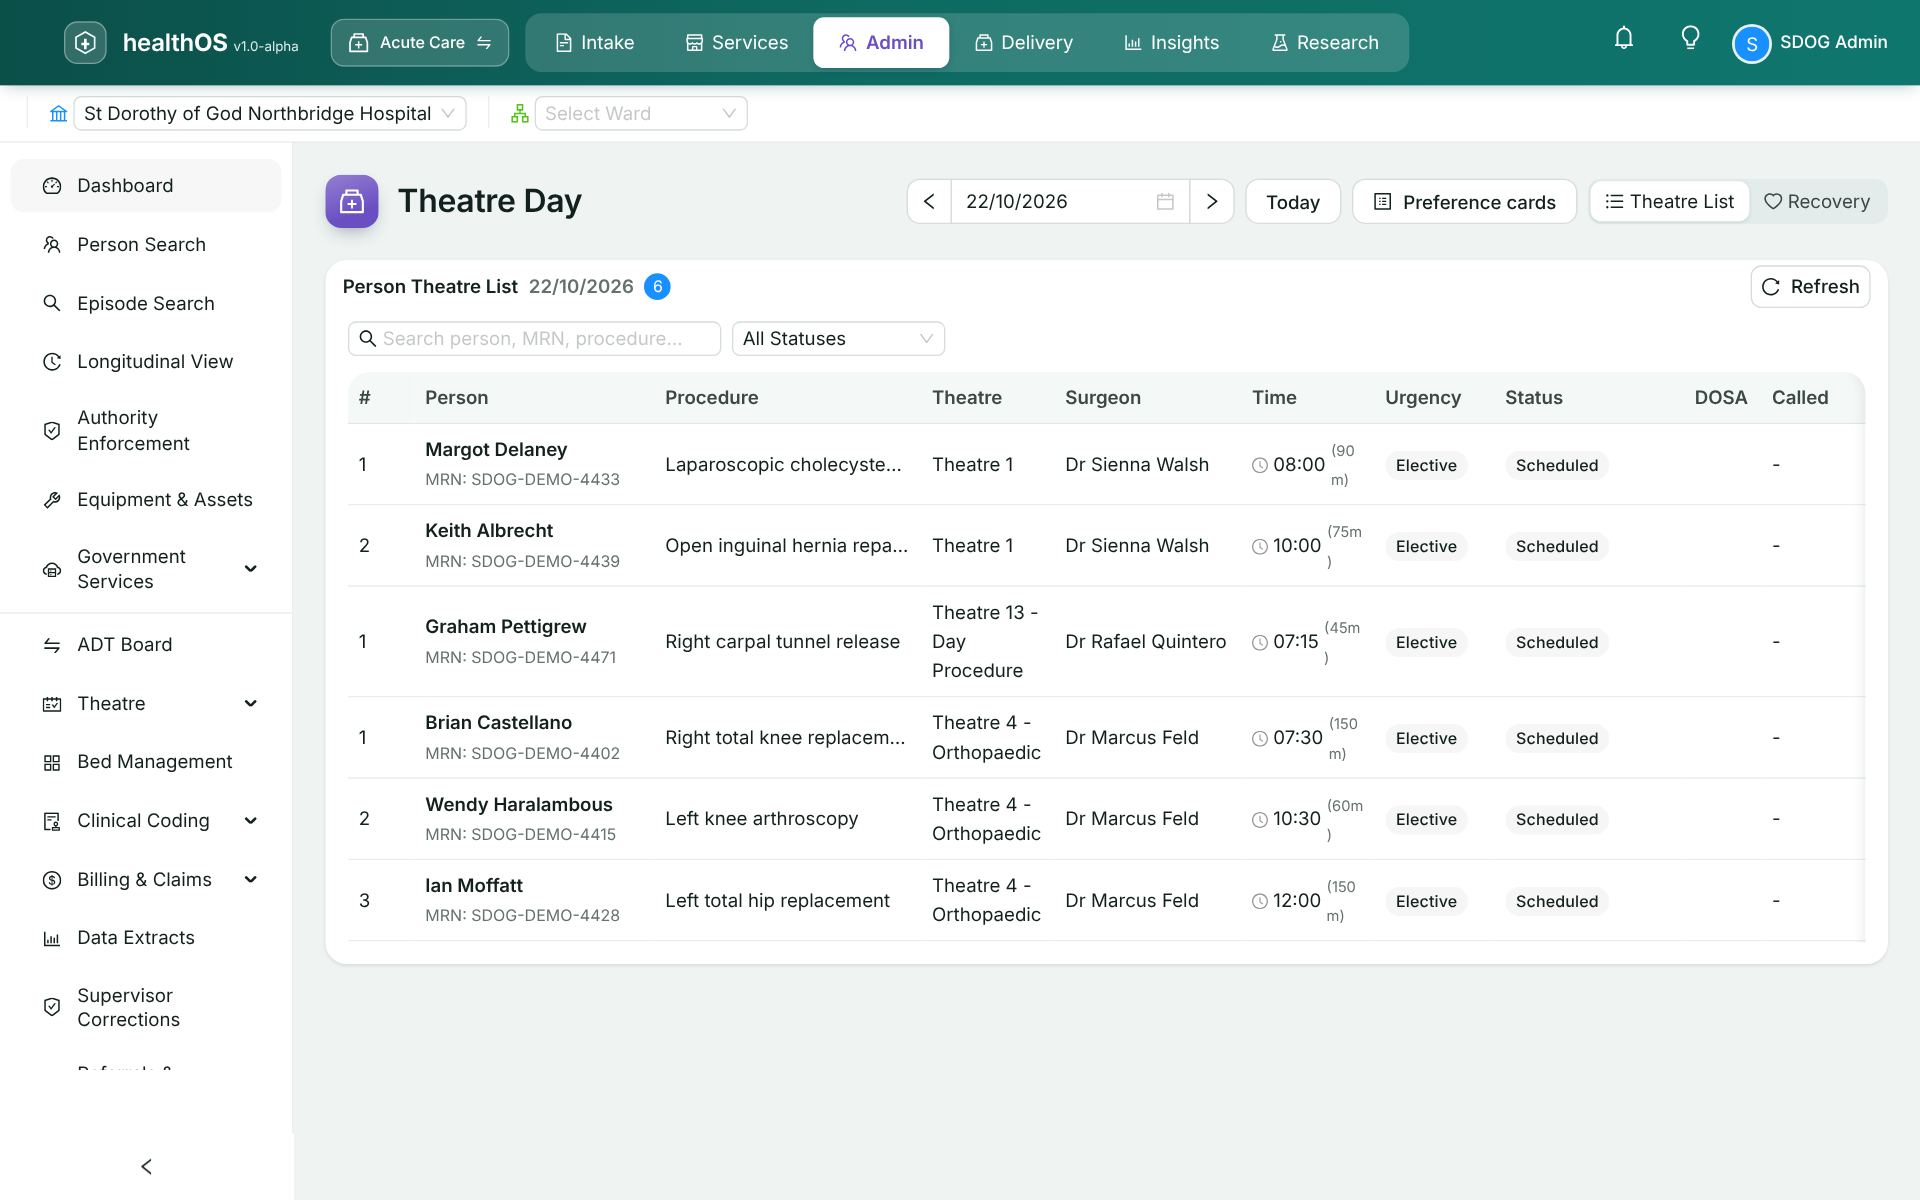
Task: Expand Government Services menu
Action: 146,569
